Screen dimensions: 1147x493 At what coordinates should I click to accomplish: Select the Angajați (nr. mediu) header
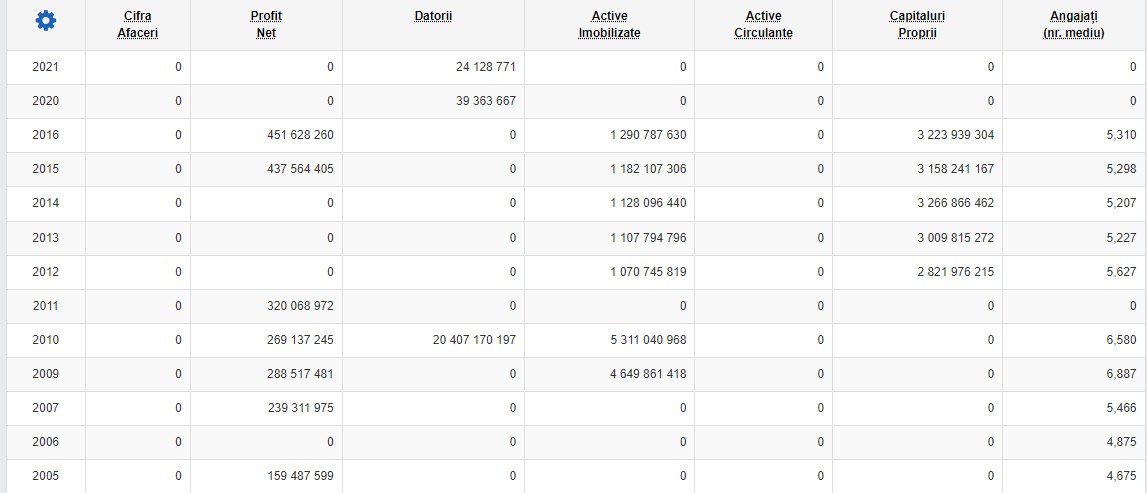coord(1073,24)
